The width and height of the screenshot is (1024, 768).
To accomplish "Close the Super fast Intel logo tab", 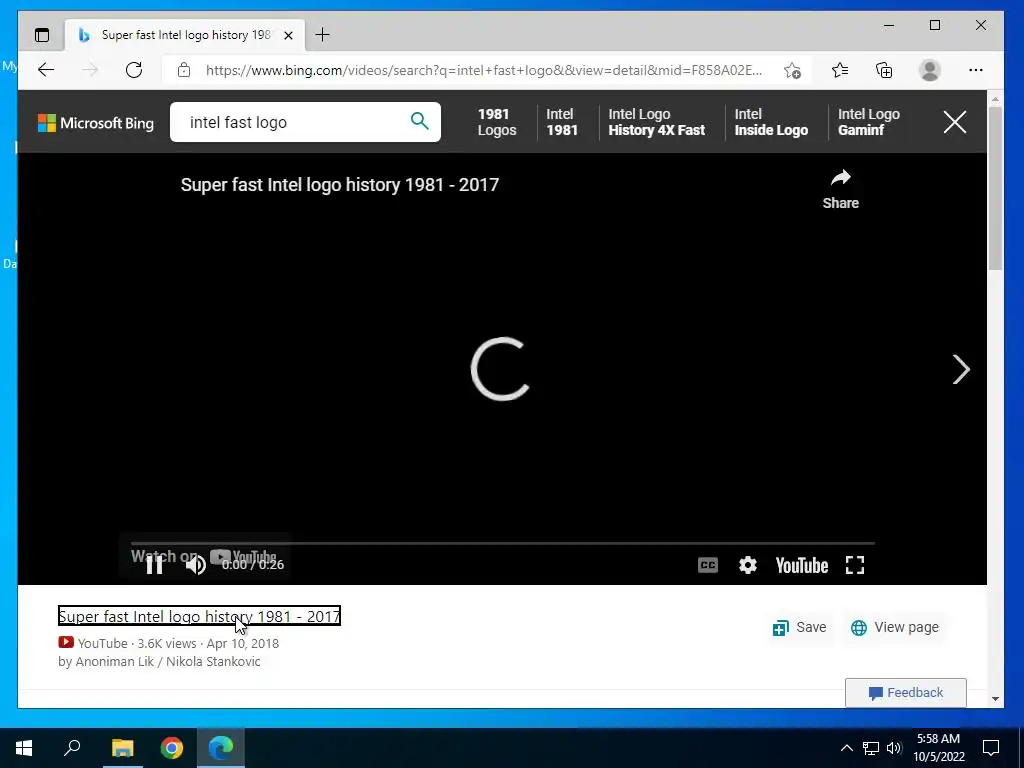I will (x=288, y=35).
